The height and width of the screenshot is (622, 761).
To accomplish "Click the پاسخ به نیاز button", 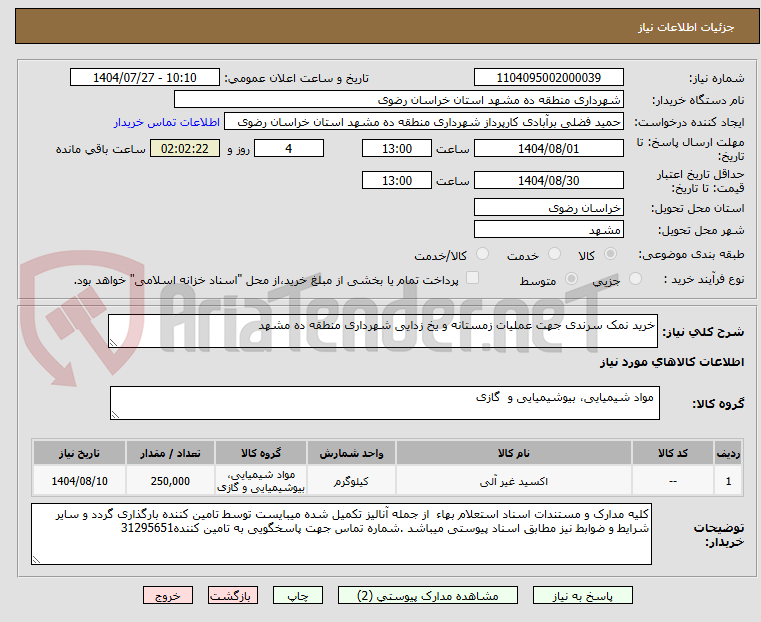I will [x=582, y=595].
